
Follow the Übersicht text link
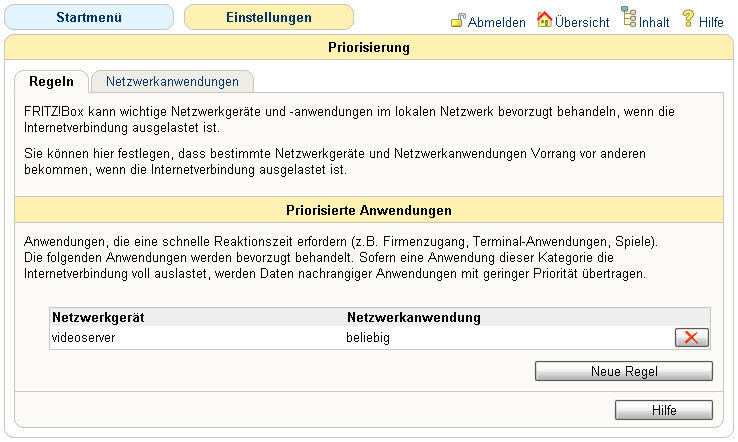click(x=584, y=22)
